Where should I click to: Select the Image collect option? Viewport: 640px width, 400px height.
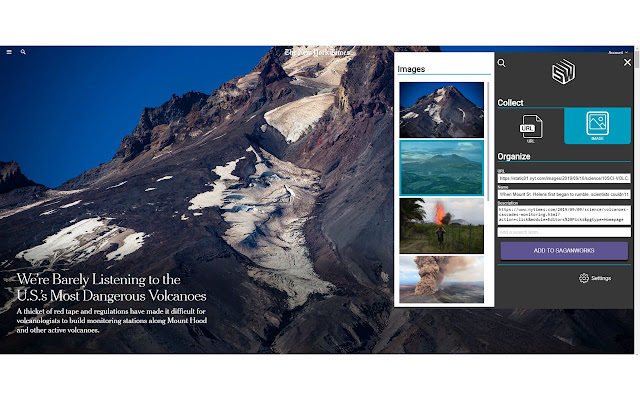pos(597,126)
